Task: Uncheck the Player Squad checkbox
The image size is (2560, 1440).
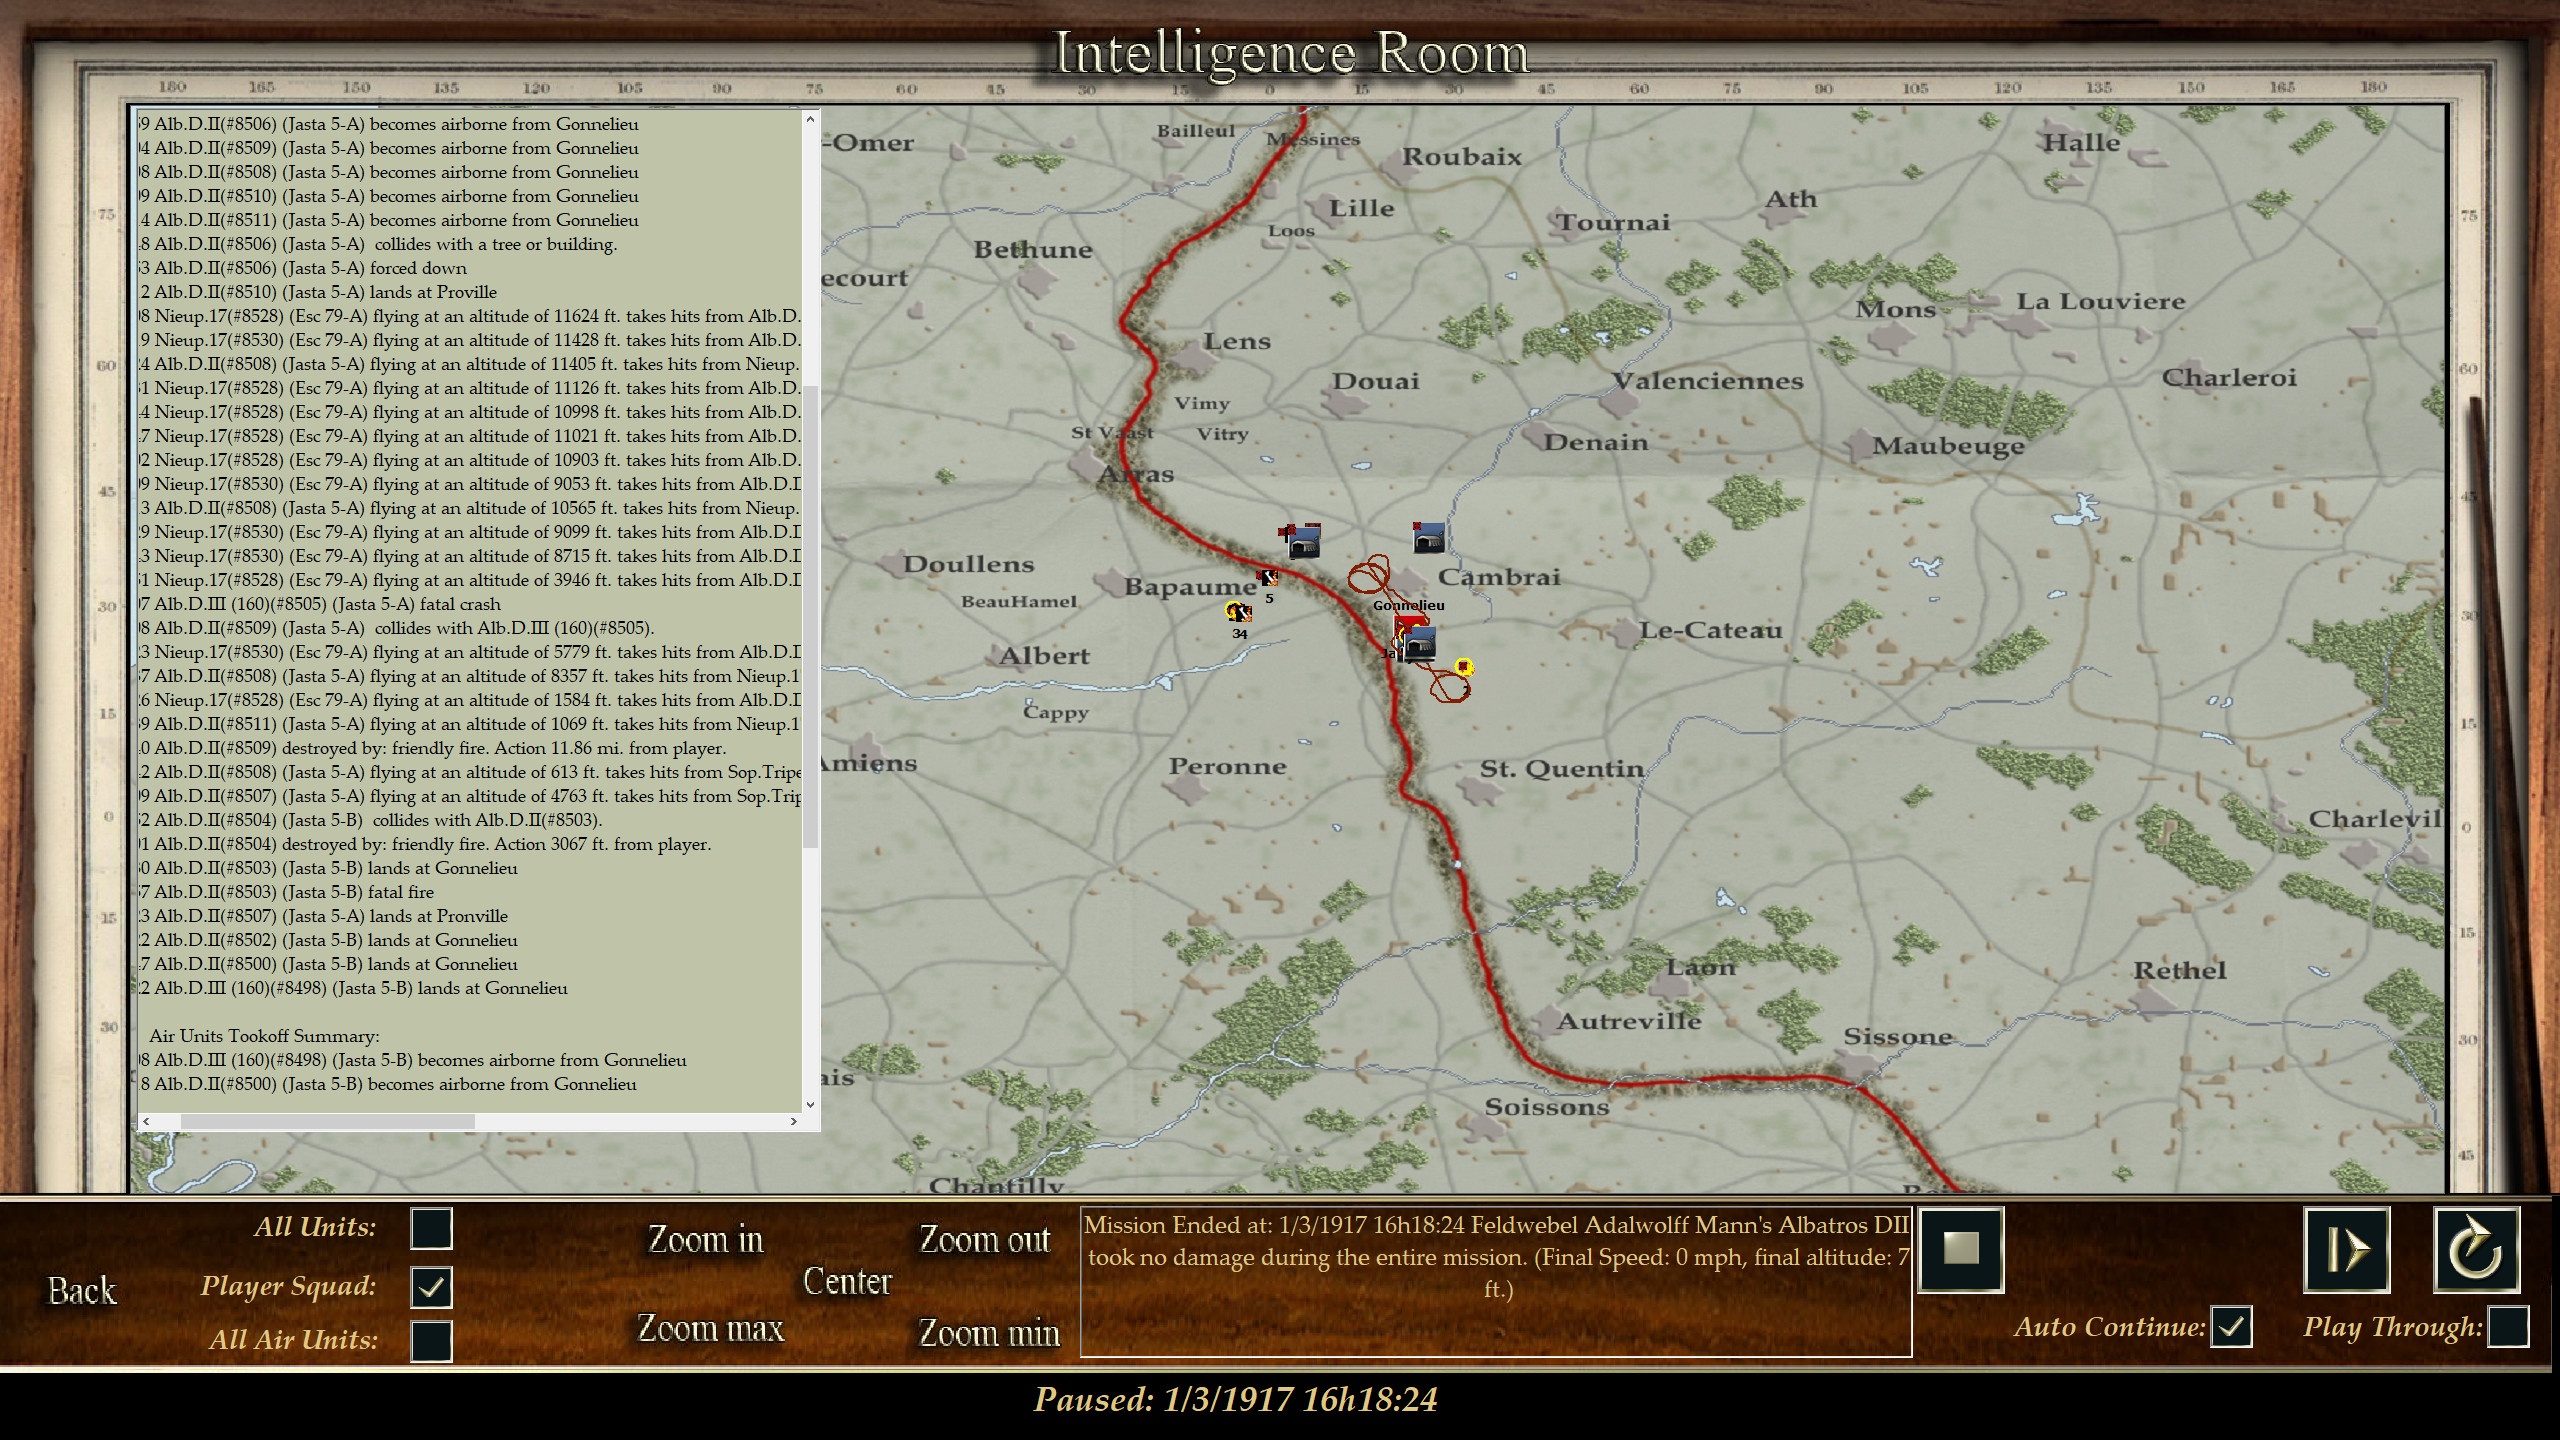Action: [431, 1287]
